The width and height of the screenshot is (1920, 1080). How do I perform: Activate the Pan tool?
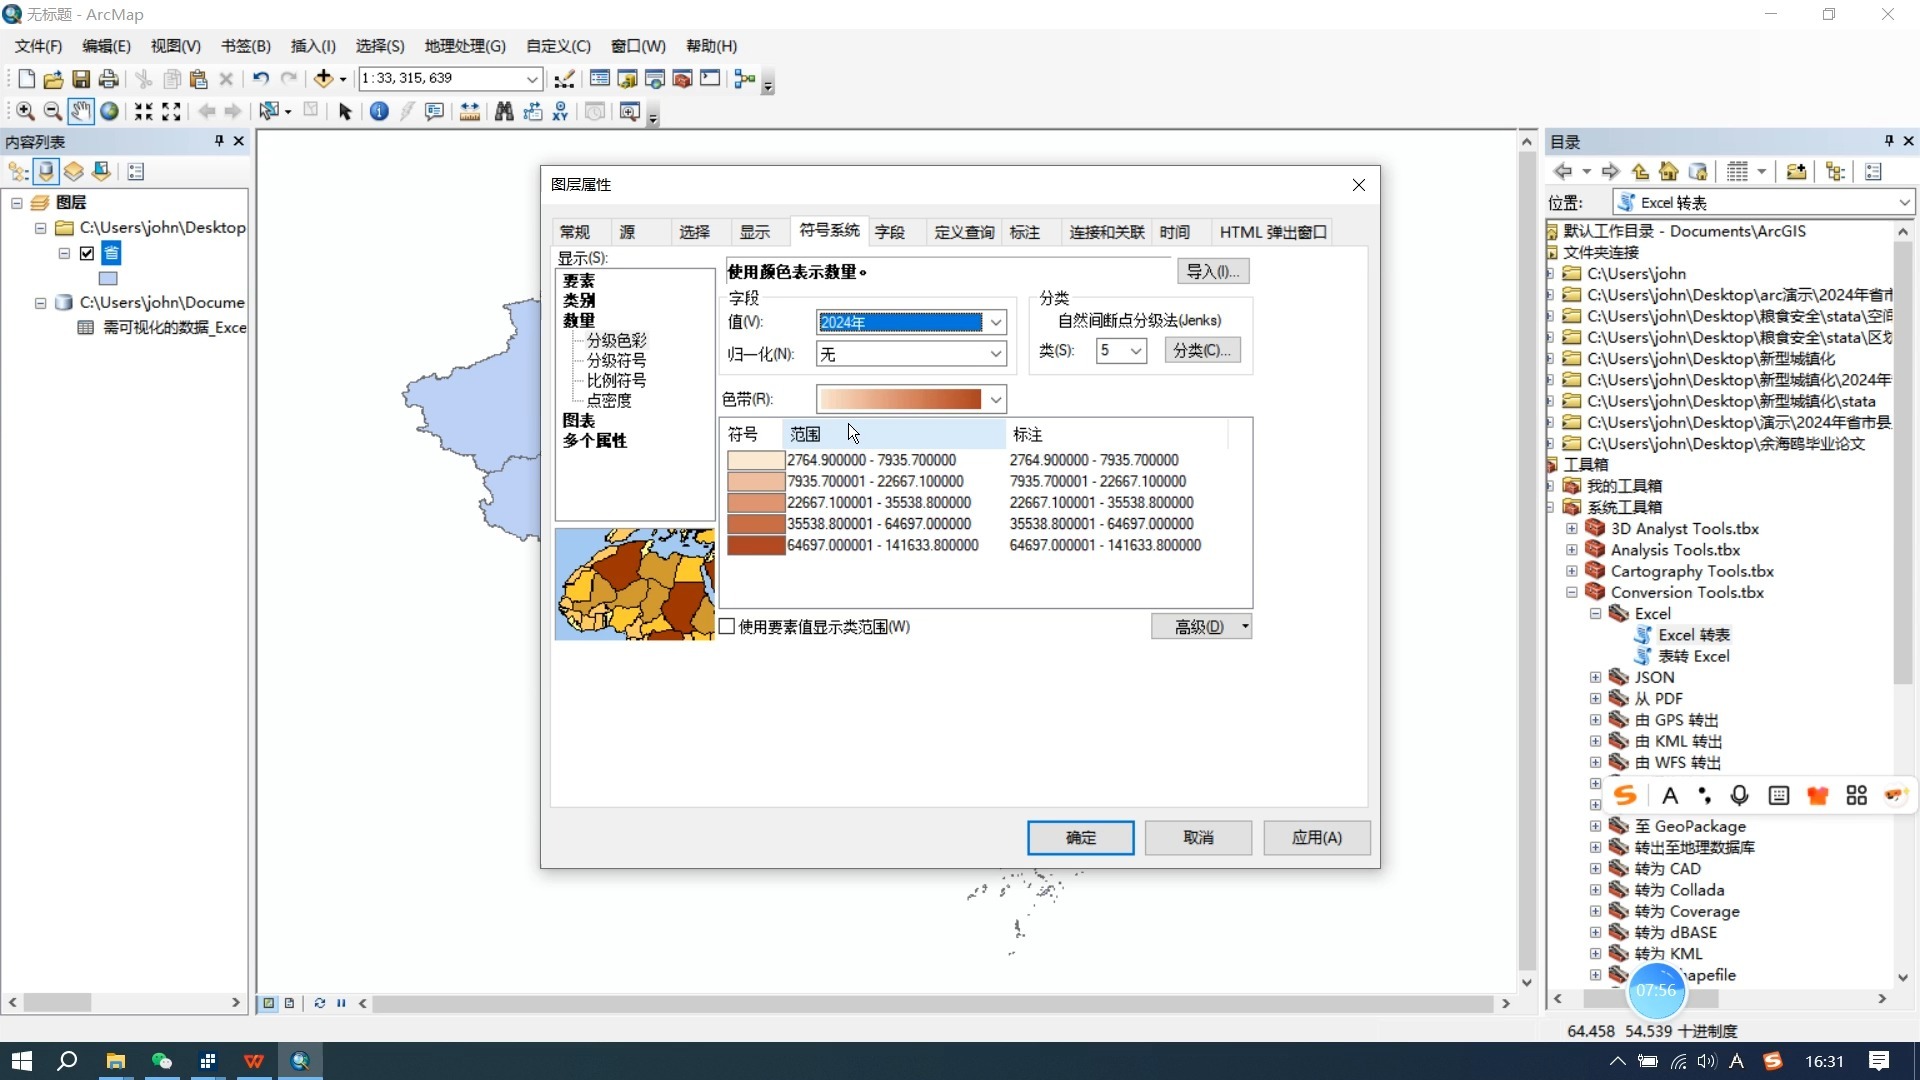click(x=80, y=111)
